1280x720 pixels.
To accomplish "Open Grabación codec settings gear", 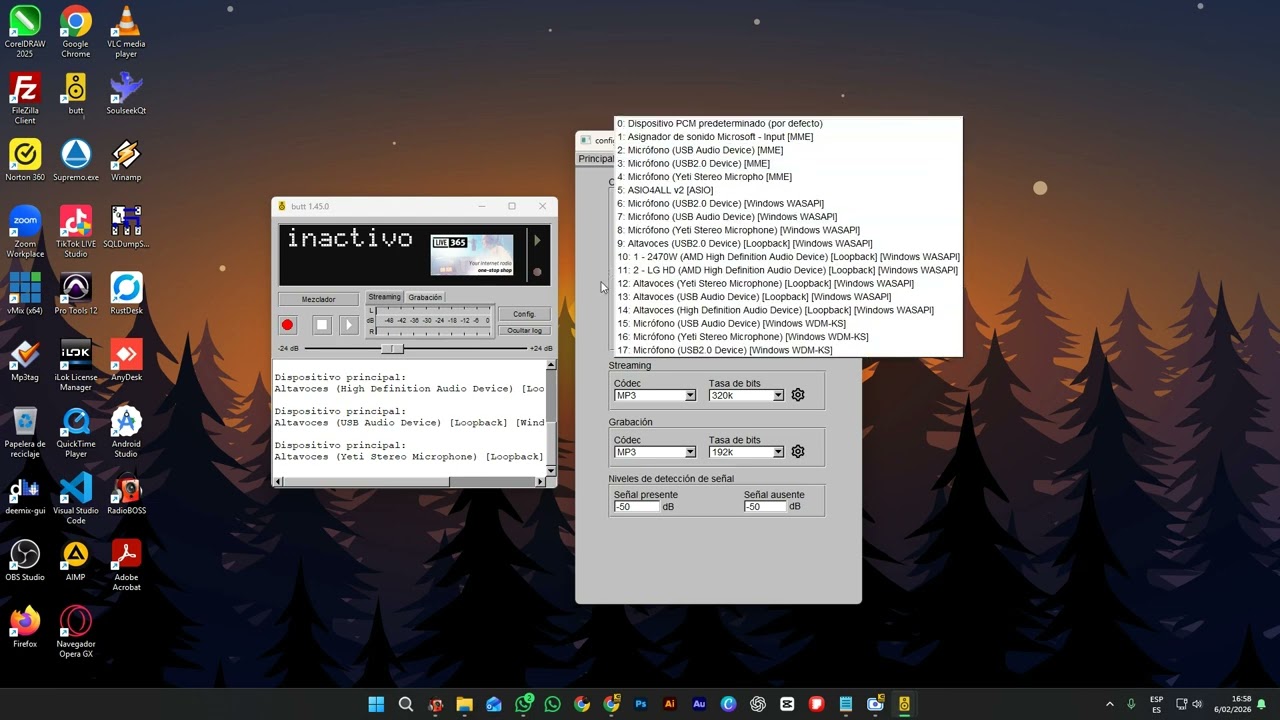I will click(x=798, y=452).
